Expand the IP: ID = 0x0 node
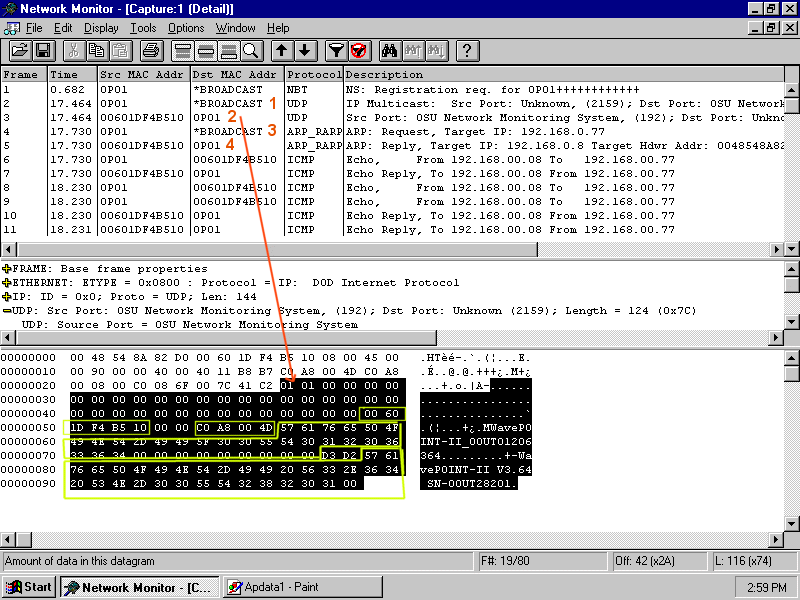 tap(7, 296)
